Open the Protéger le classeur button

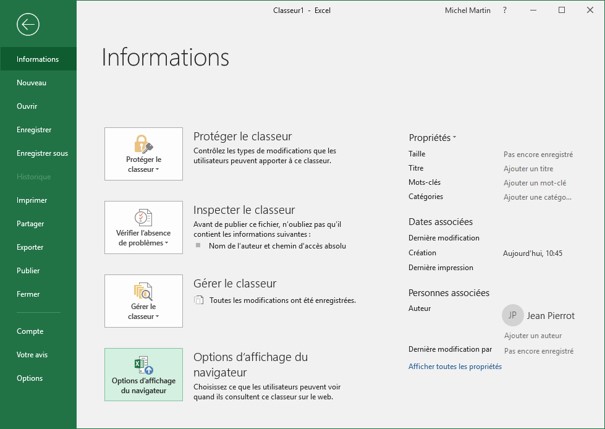point(143,154)
